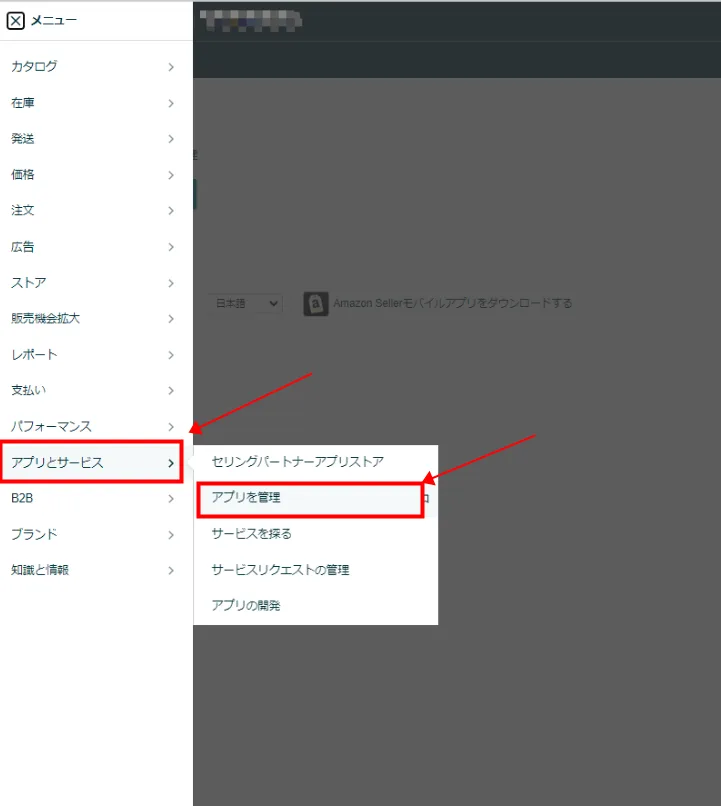The width and height of the screenshot is (721, 806).
Task: Choose セリングパートナーアプリストア in the submenu
Action: click(x=316, y=462)
